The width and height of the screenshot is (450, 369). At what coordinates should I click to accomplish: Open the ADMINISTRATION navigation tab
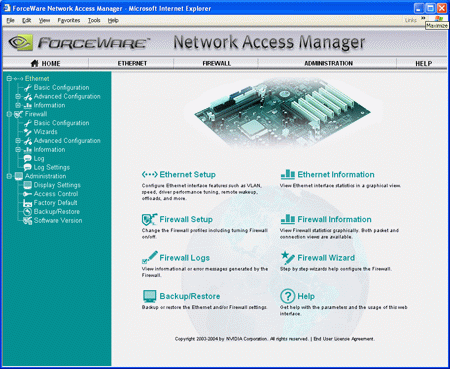pyautogui.click(x=328, y=63)
